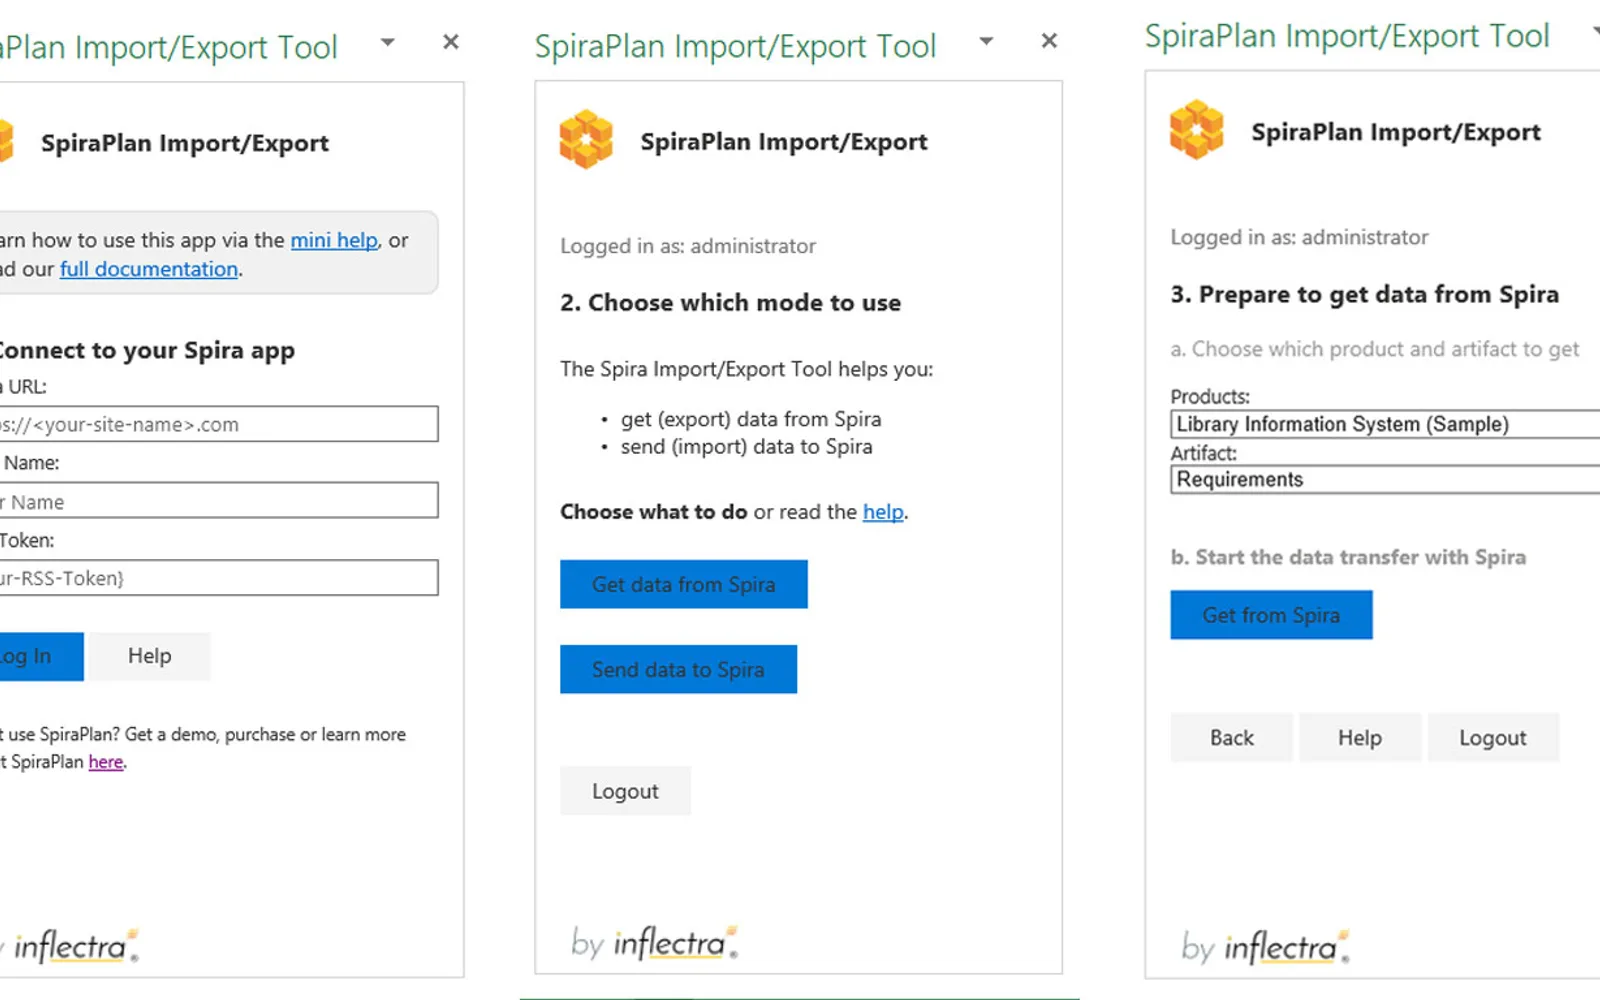Open the full documentation link
Viewport: 1600px width, 1000px height.
pos(149,269)
